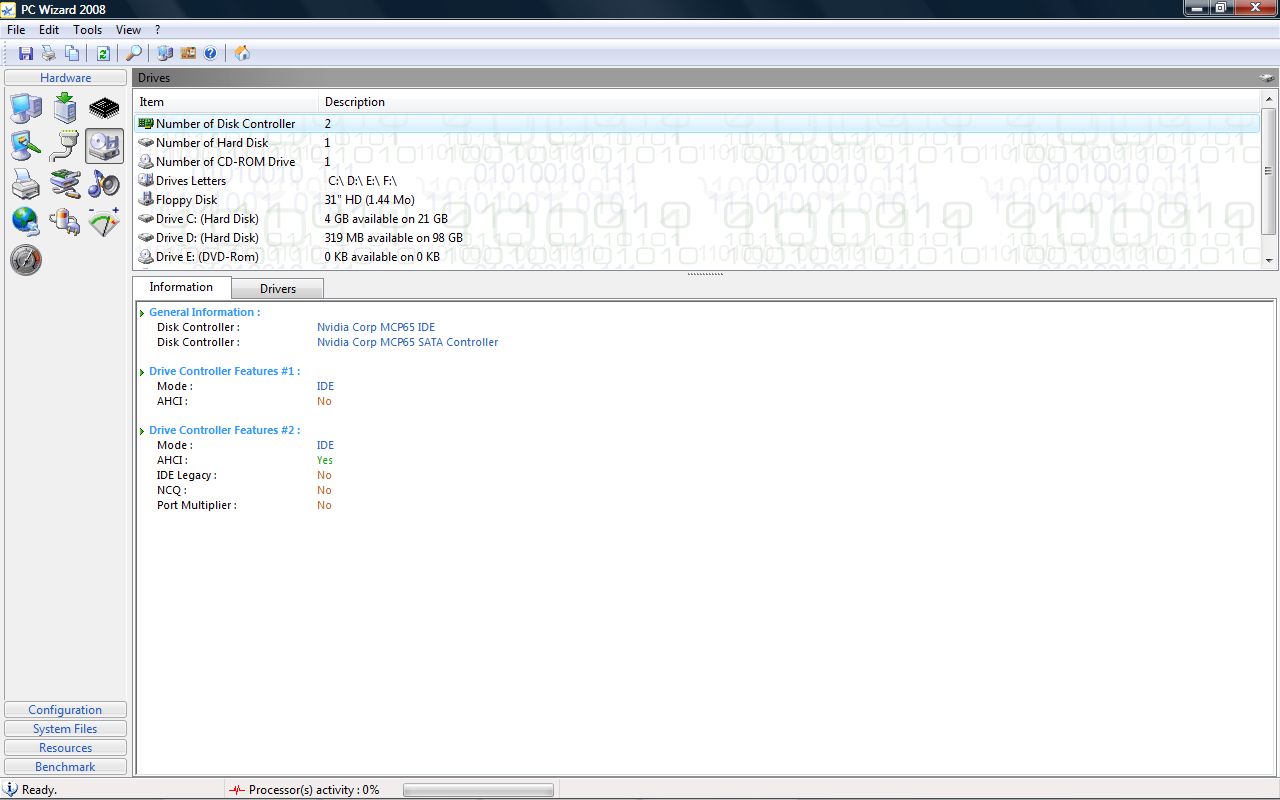
Task: Select Number of Hard Disk row
Action: pyautogui.click(x=697, y=143)
